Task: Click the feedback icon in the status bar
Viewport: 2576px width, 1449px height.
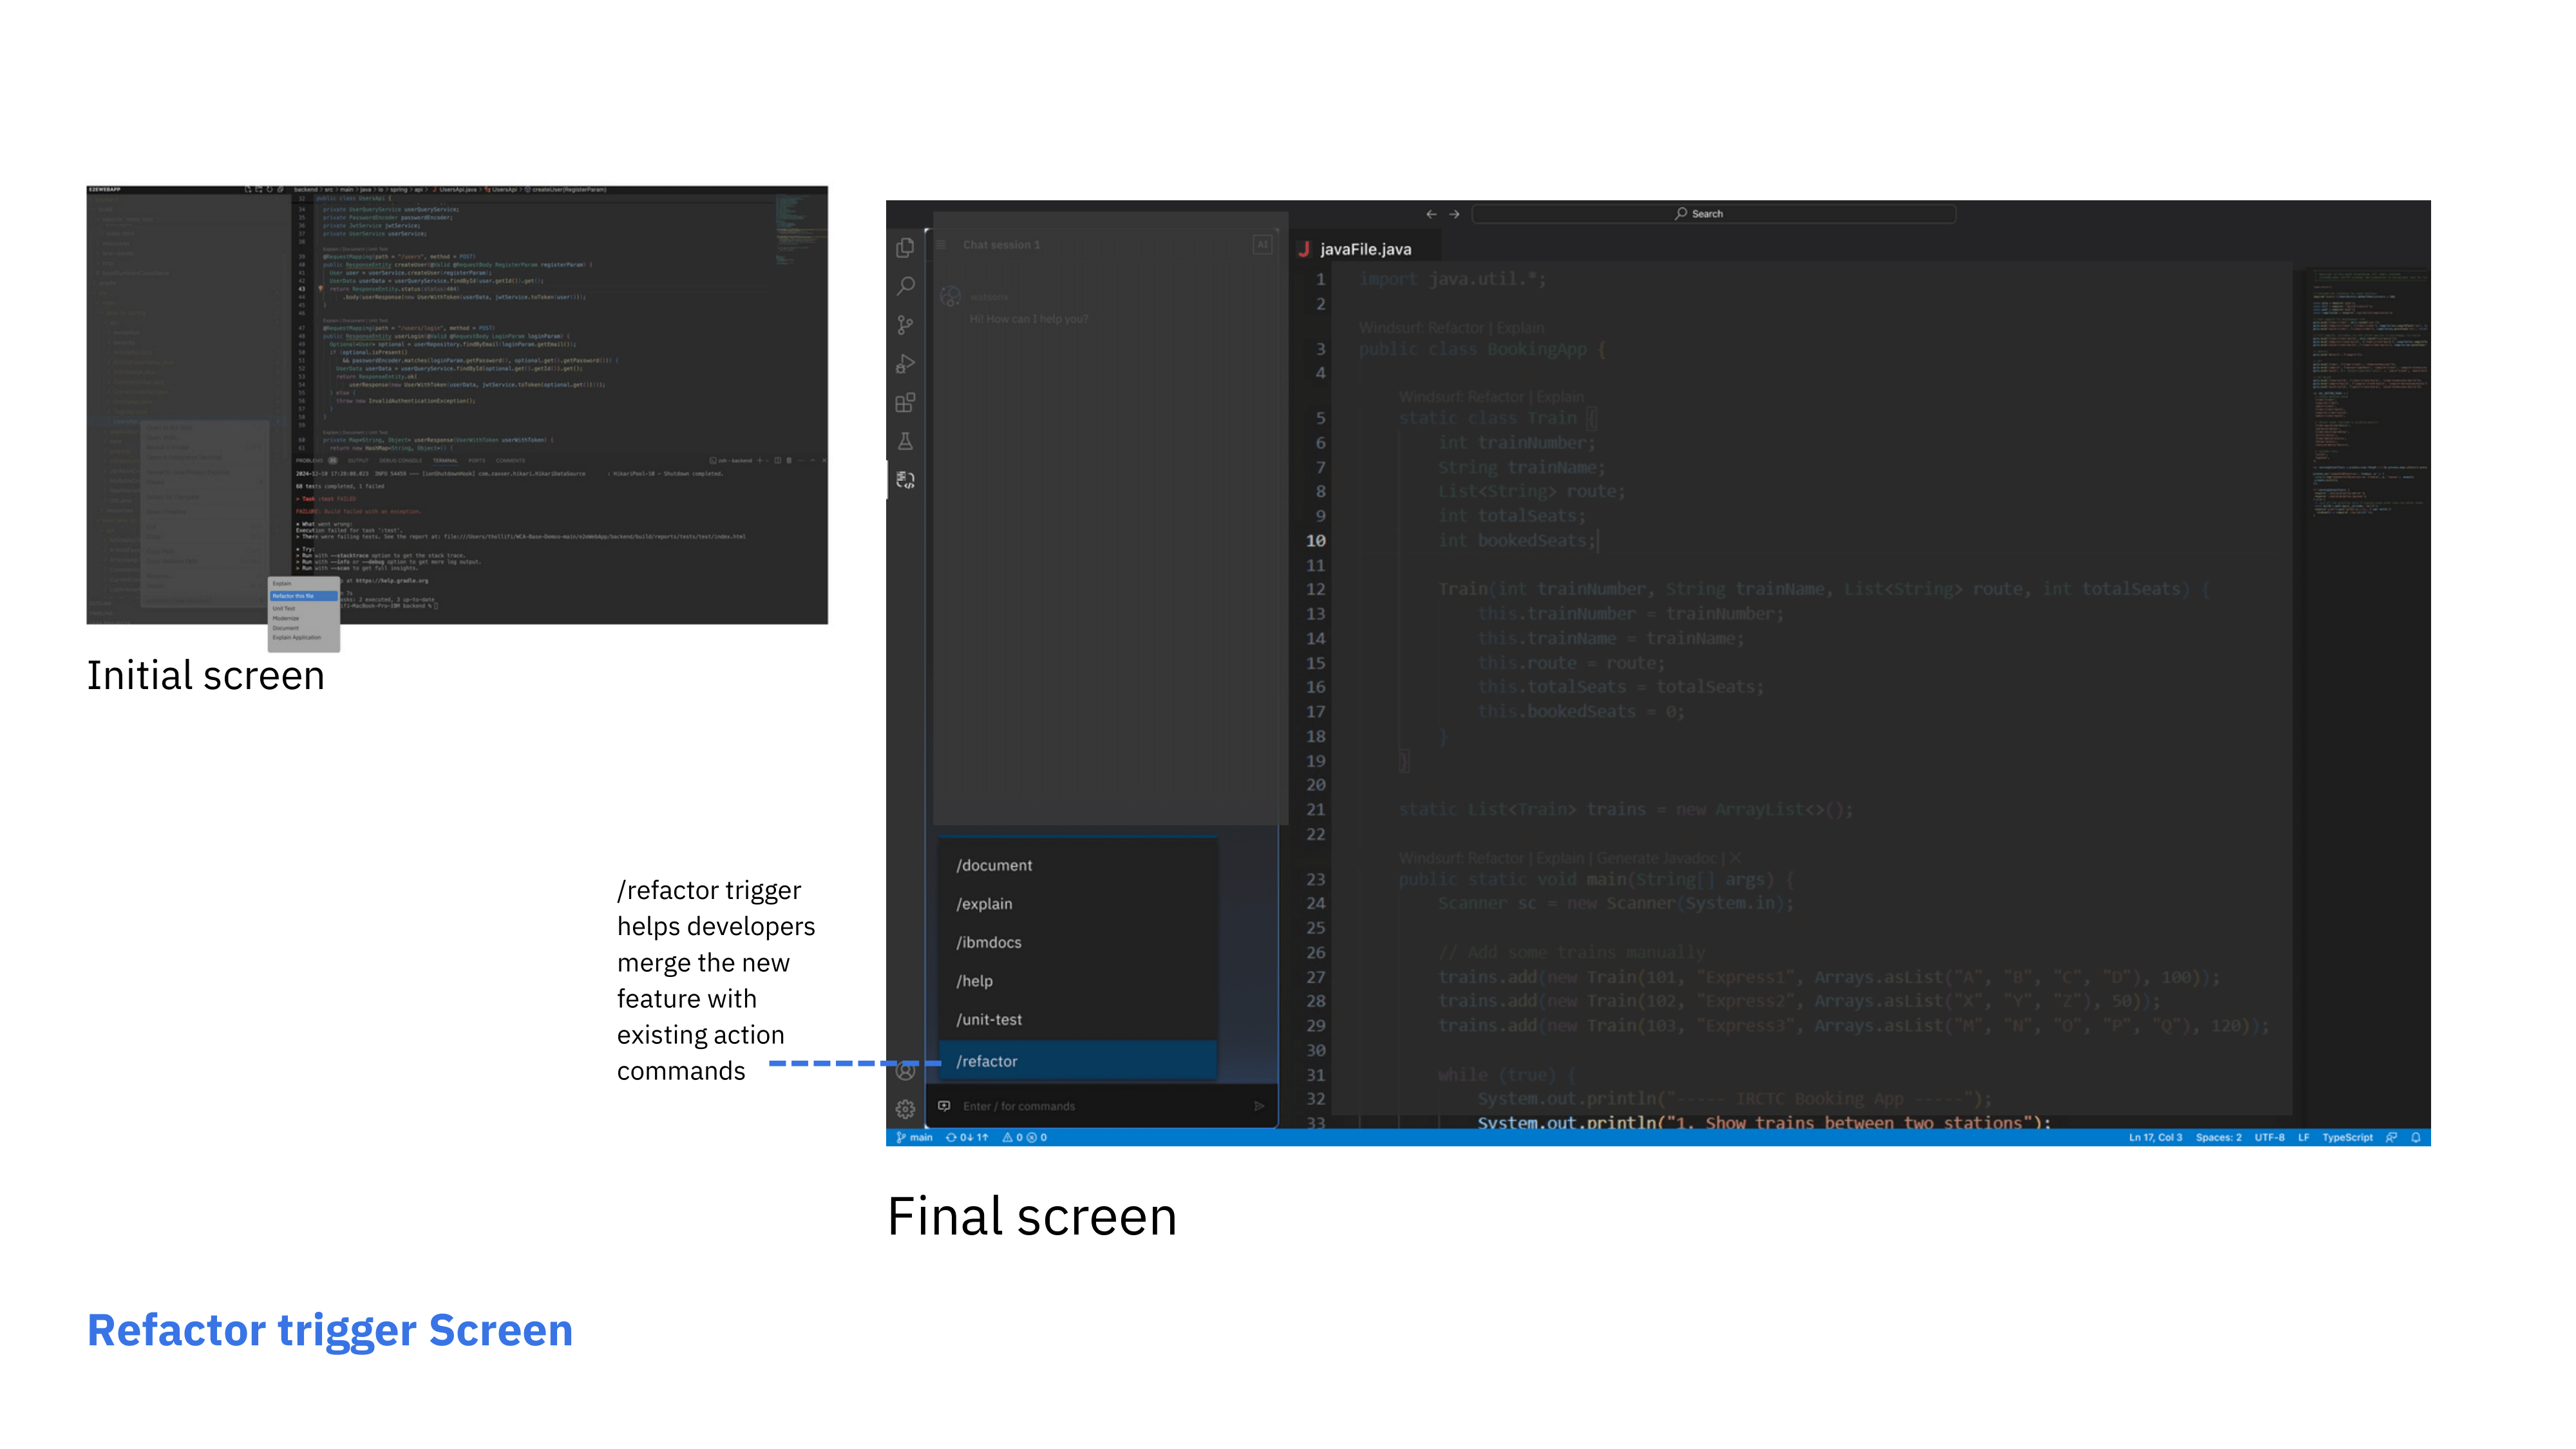Action: pos(2392,1137)
